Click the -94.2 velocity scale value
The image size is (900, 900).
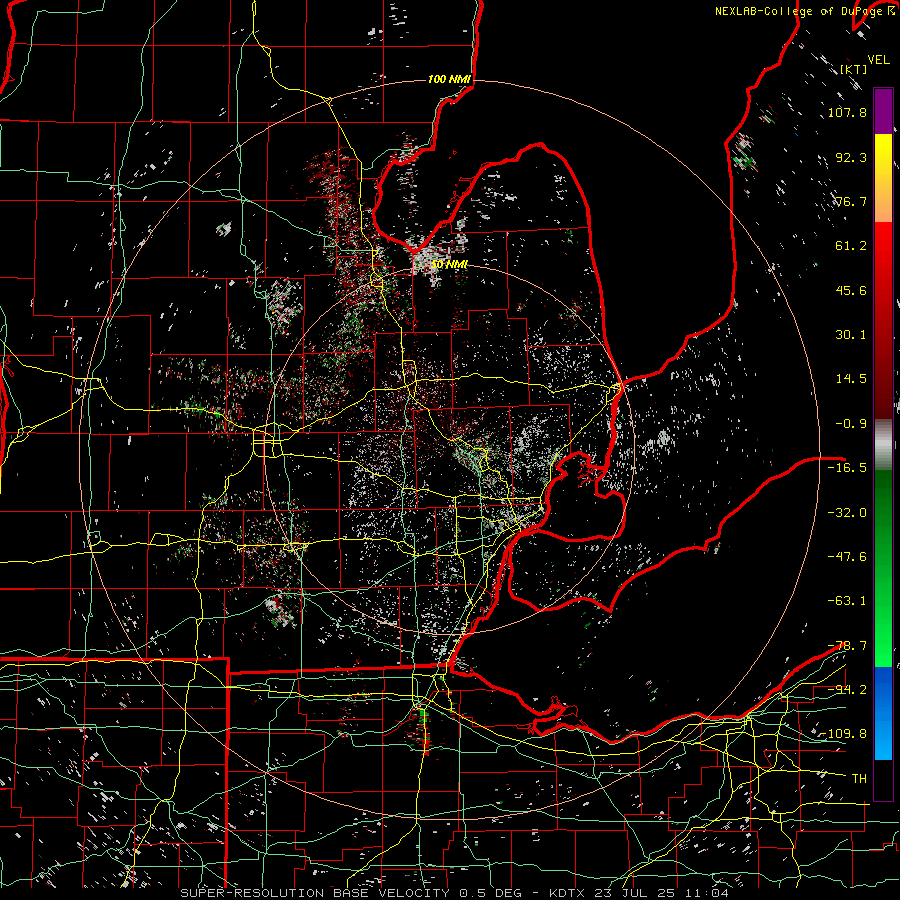click(847, 690)
